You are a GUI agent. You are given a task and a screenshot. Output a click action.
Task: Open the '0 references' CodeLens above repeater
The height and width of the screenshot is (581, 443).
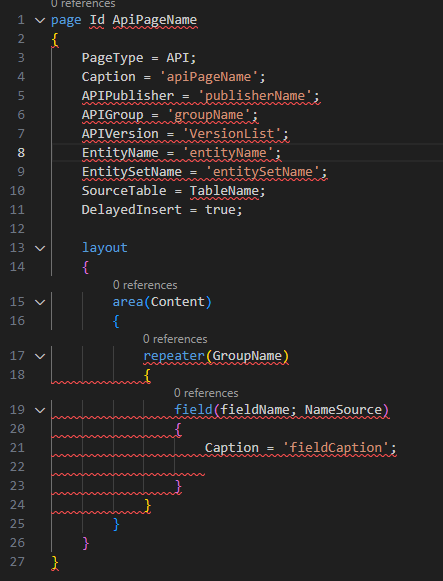(175, 339)
